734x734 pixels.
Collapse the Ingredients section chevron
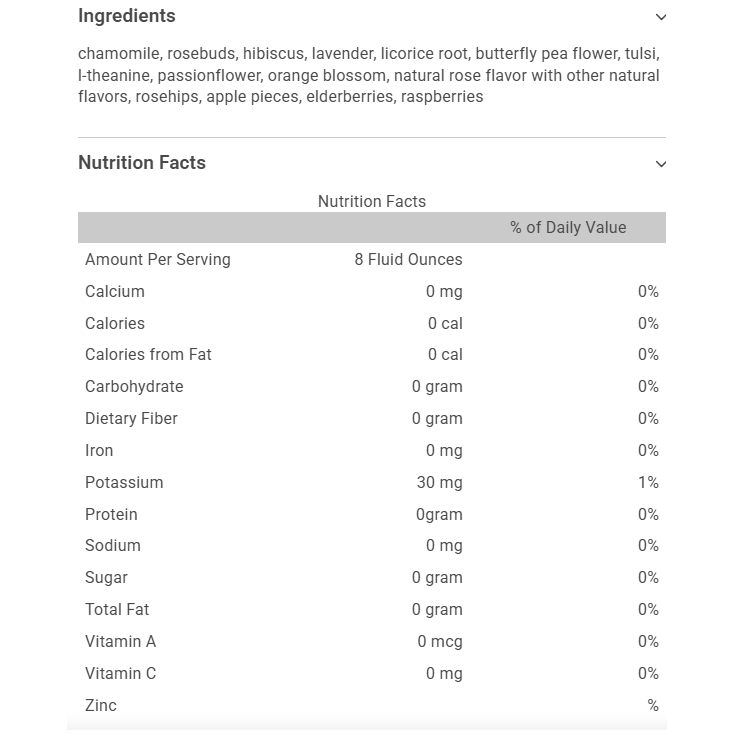[660, 17]
